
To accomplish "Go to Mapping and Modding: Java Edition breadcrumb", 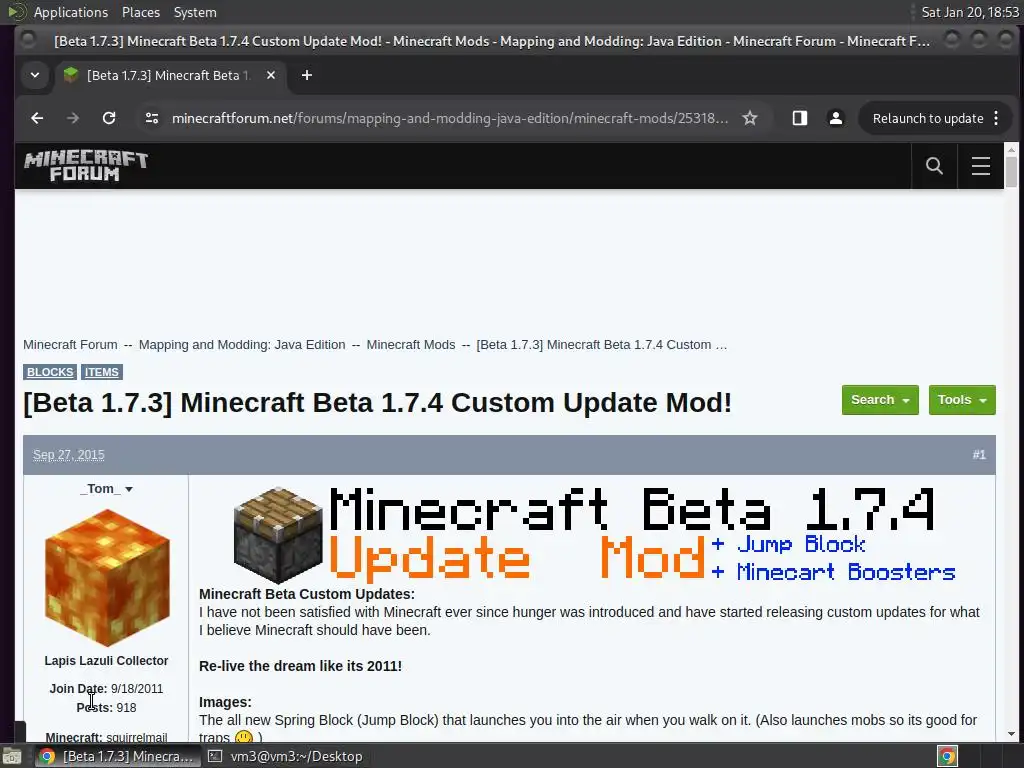I will [242, 345].
